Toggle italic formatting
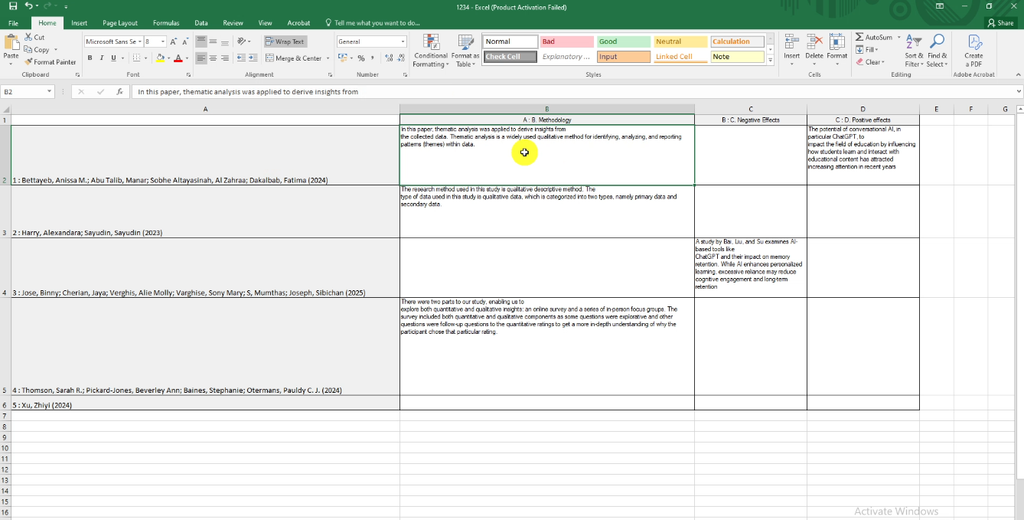 [101, 58]
